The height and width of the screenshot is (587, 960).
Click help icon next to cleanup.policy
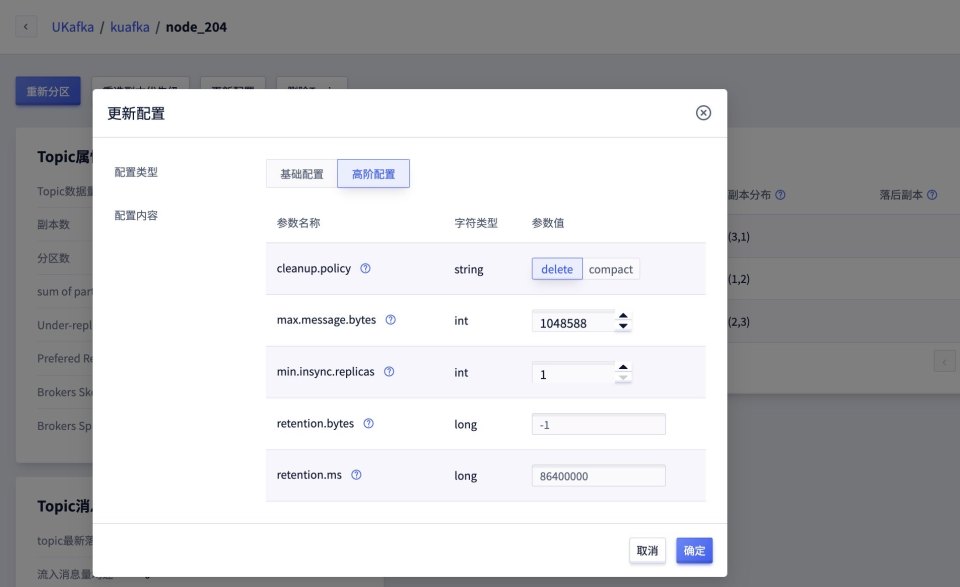[365, 269]
